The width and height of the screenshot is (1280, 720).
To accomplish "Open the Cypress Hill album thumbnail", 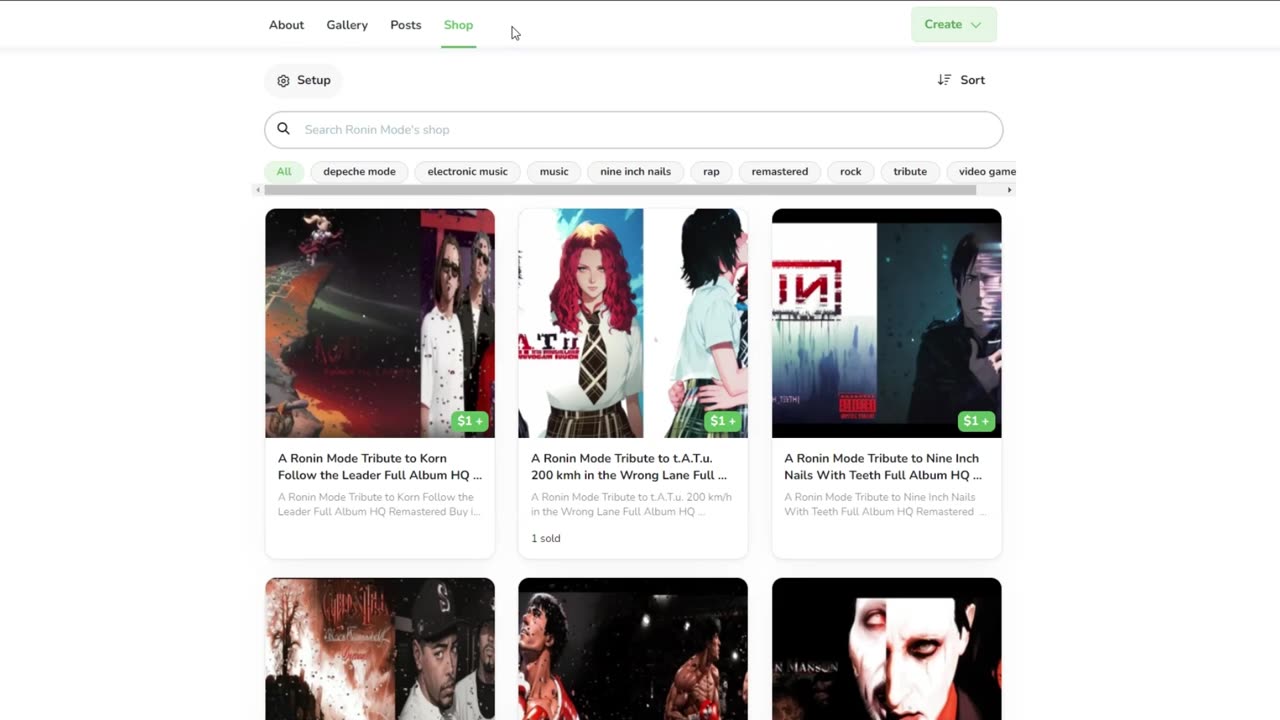I will point(380,649).
